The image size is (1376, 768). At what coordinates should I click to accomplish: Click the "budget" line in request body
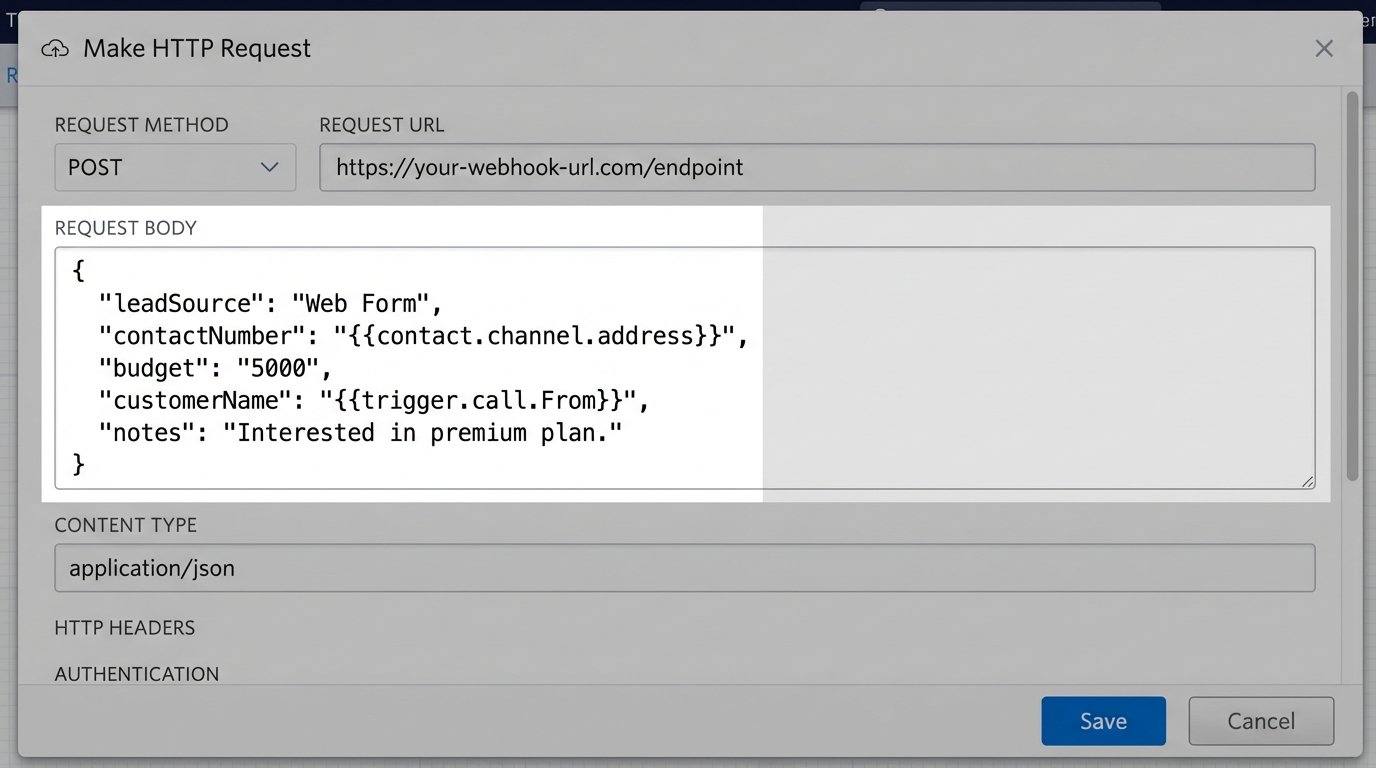[x=215, y=368]
